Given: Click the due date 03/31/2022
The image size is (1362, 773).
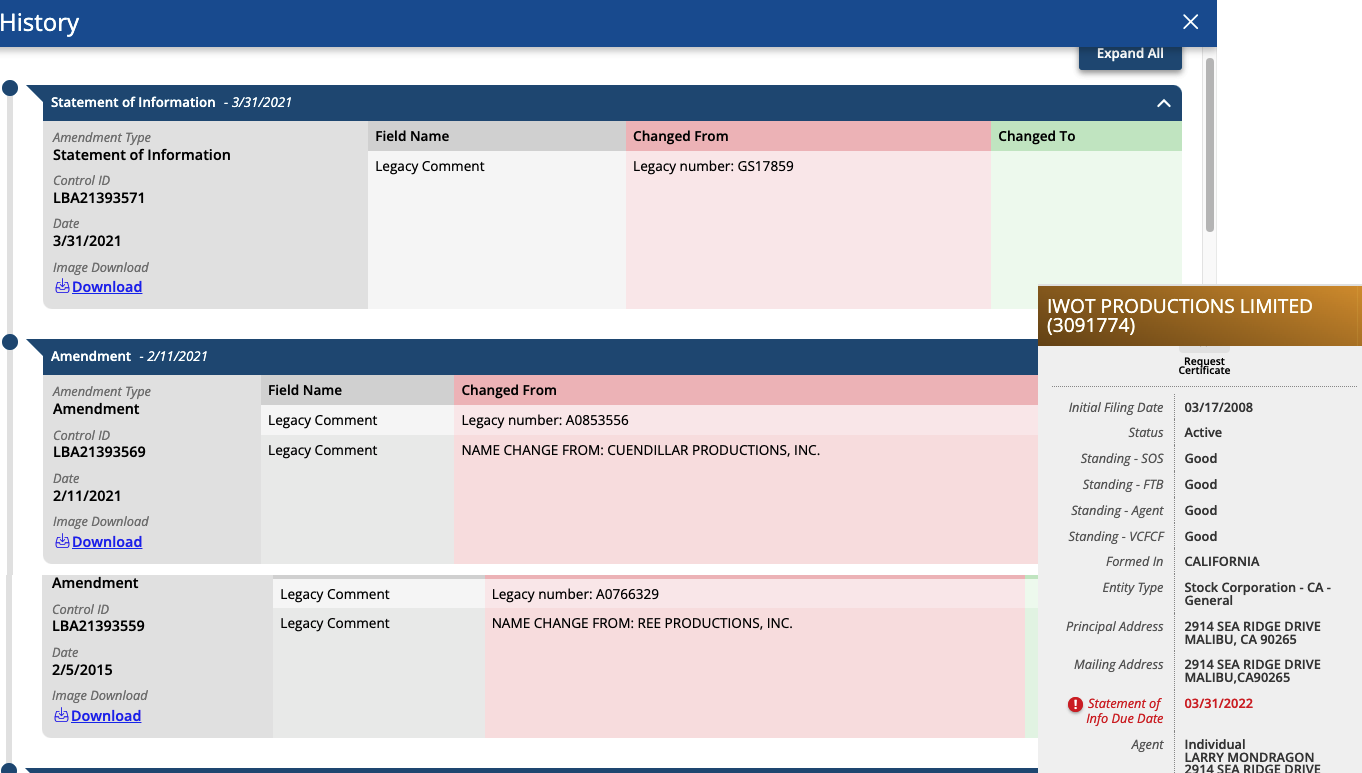Looking at the screenshot, I should pos(1218,704).
